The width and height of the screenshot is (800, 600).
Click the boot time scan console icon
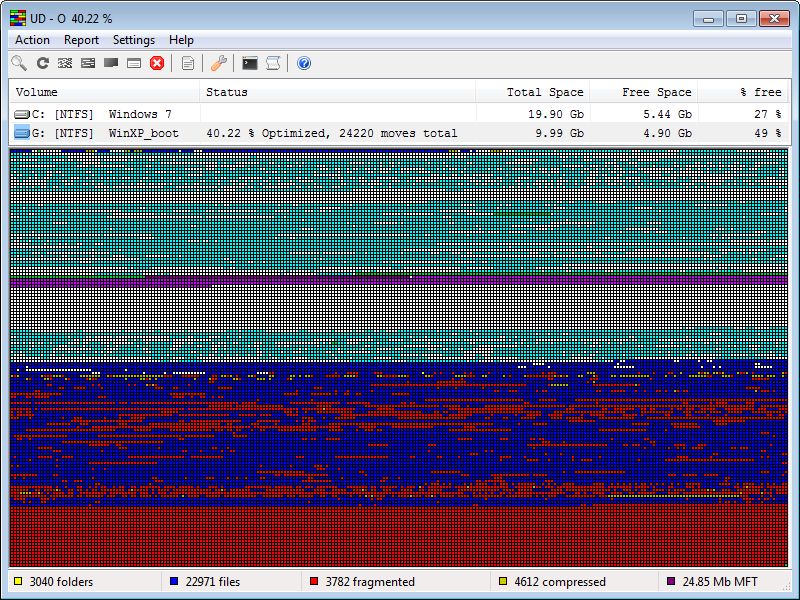tap(250, 63)
